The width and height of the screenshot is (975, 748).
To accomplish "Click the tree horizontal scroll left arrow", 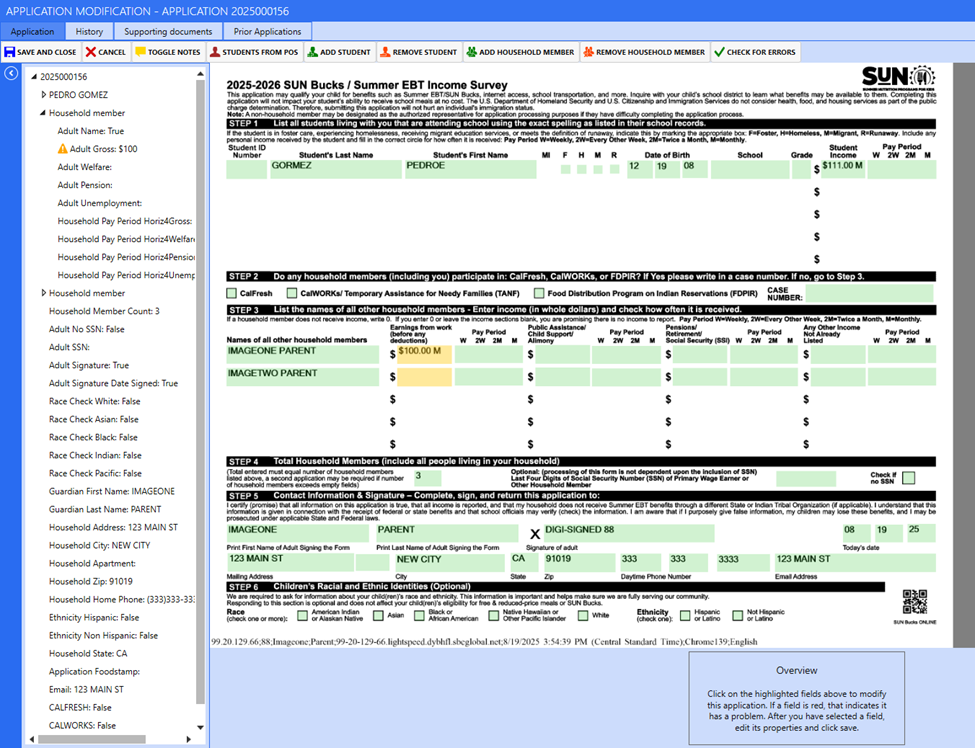I will tap(32, 739).
